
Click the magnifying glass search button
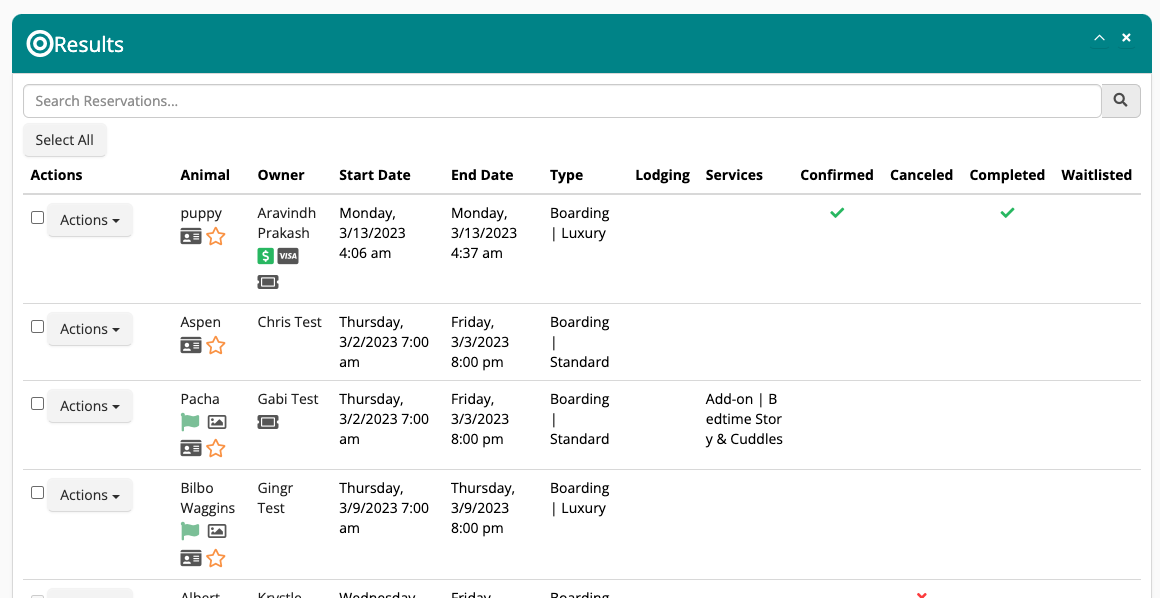1121,101
